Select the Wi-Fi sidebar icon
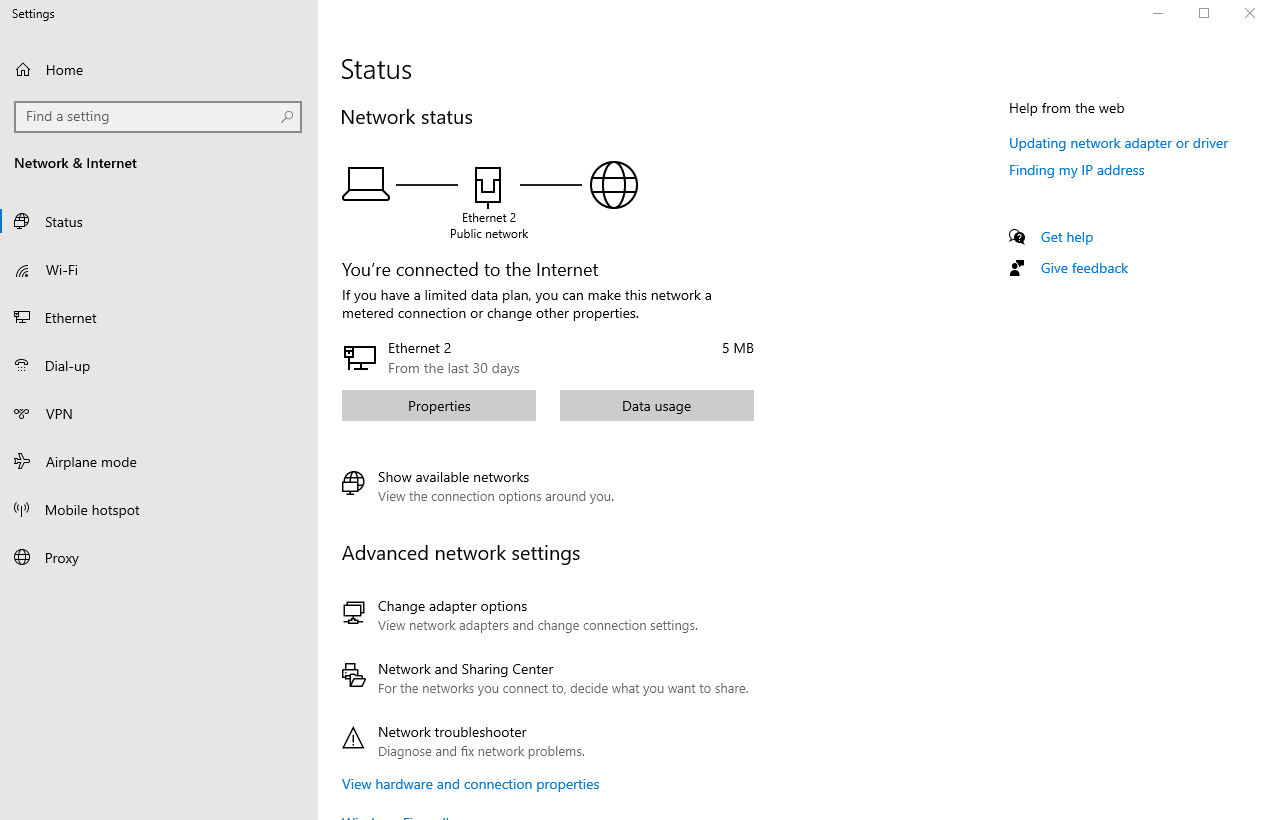 tap(22, 270)
